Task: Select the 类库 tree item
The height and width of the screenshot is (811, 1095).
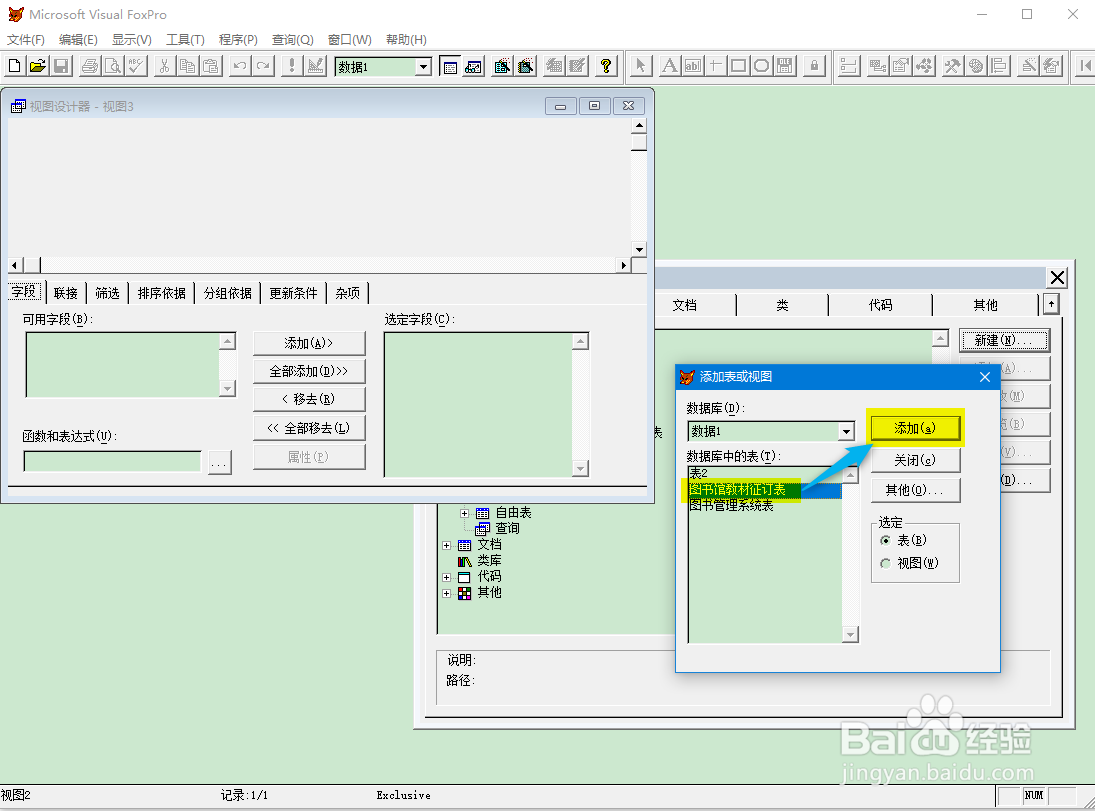Action: 489,561
